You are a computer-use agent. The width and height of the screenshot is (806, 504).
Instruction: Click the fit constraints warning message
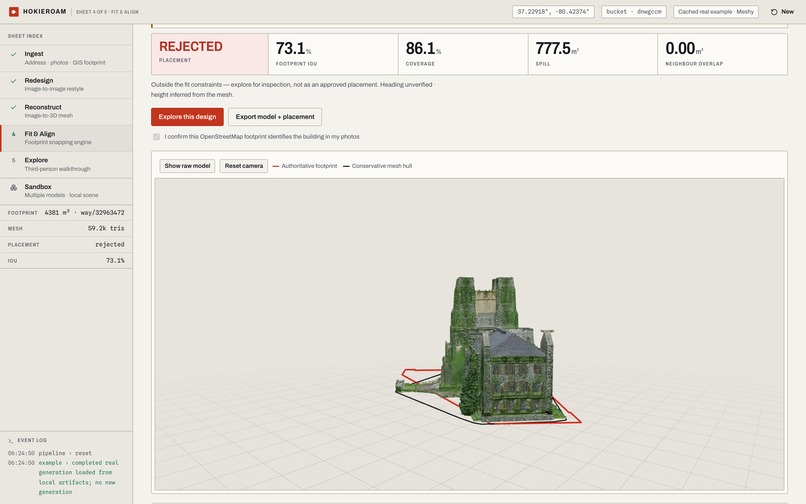tap(293, 89)
